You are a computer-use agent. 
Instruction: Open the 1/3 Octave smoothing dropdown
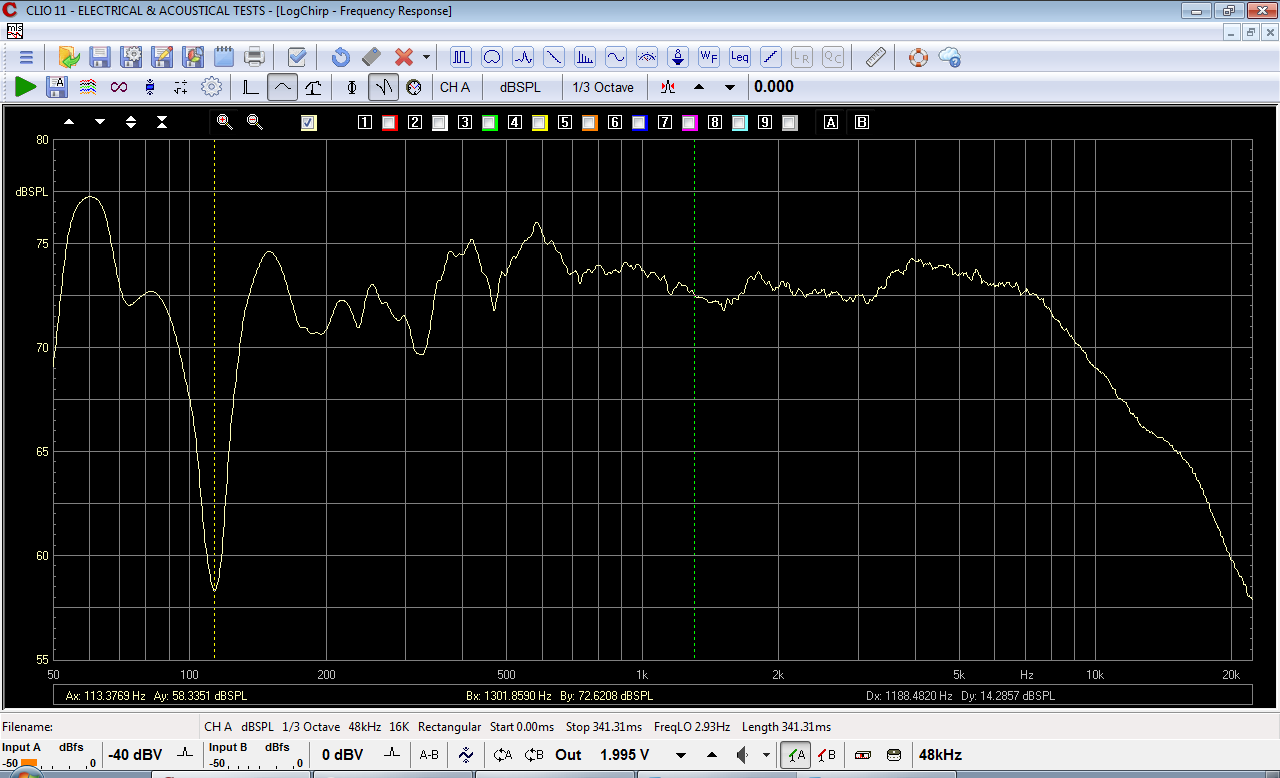[603, 87]
